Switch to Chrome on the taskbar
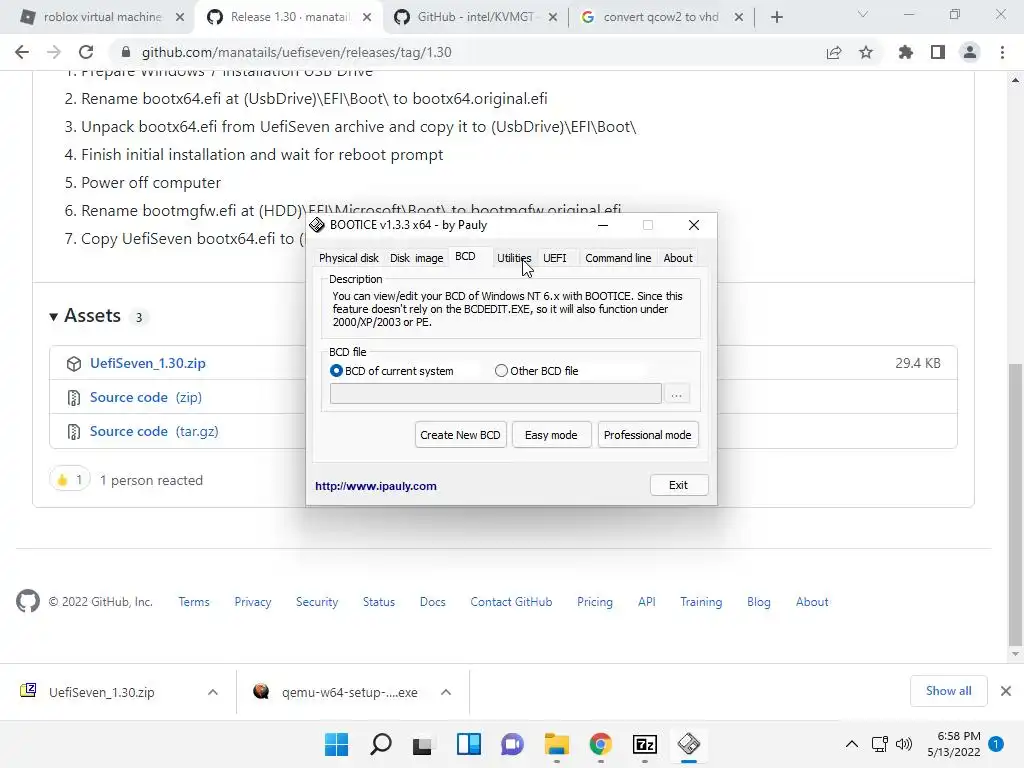Viewport: 1024px width, 768px height. click(x=600, y=744)
